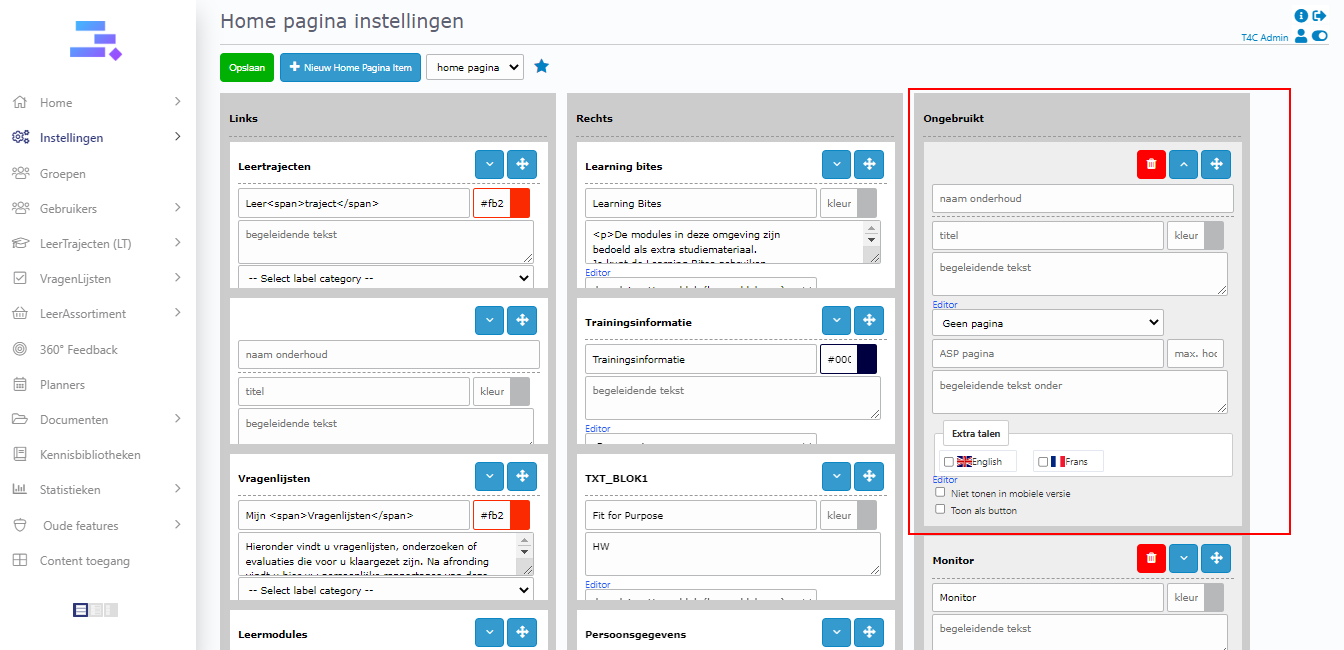Click the 360° Feedback sidebar icon
The width and height of the screenshot is (1344, 650).
tap(19, 349)
